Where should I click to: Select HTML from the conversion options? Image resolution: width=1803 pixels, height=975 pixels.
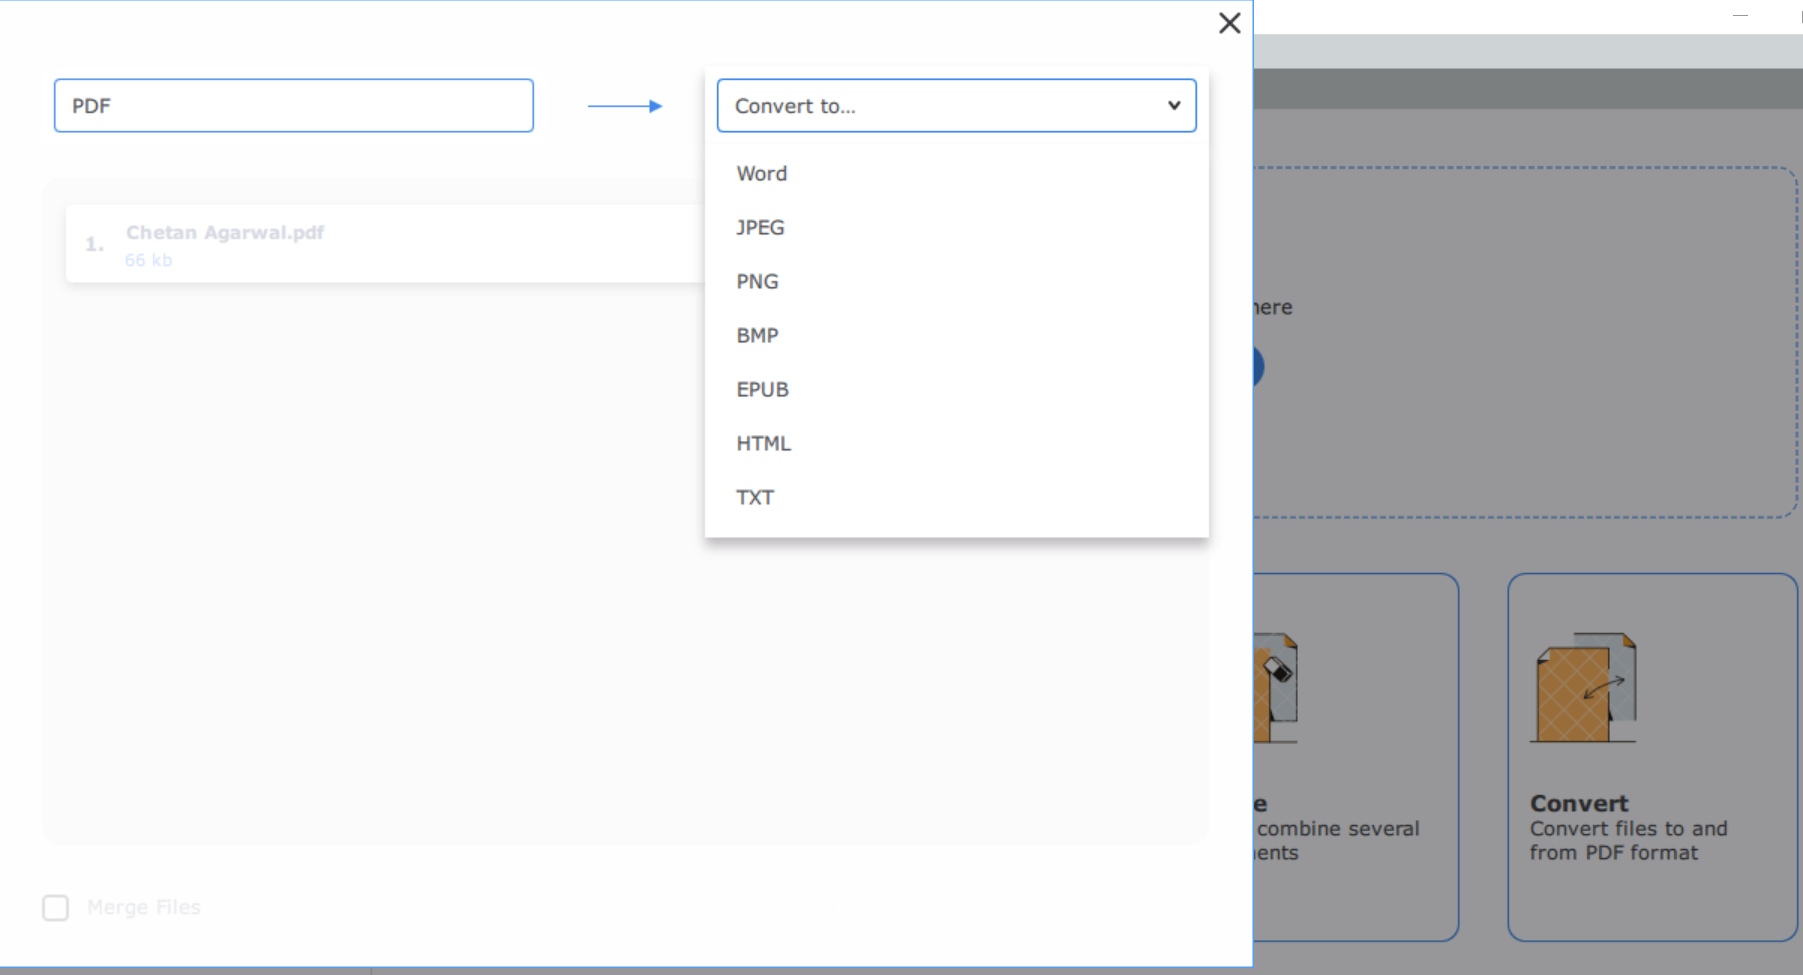[763, 443]
